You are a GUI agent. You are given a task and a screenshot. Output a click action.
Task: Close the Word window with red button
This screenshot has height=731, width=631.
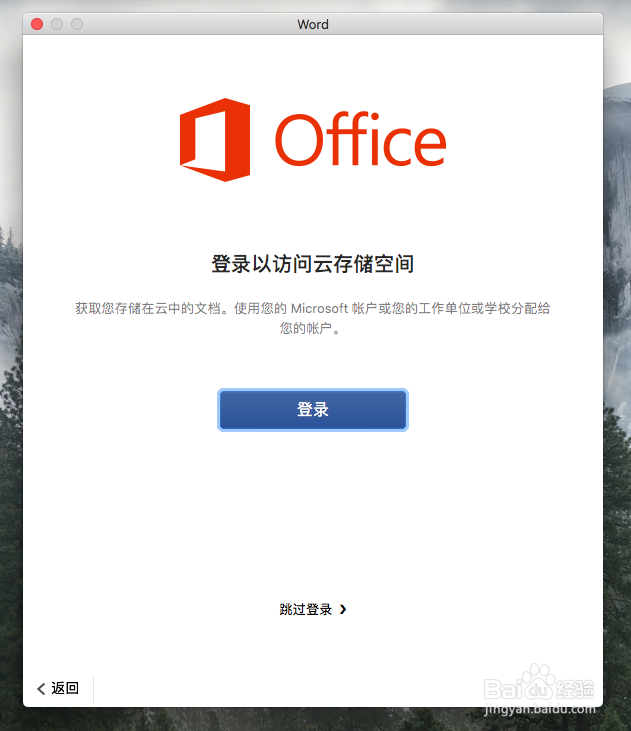[x=37, y=24]
